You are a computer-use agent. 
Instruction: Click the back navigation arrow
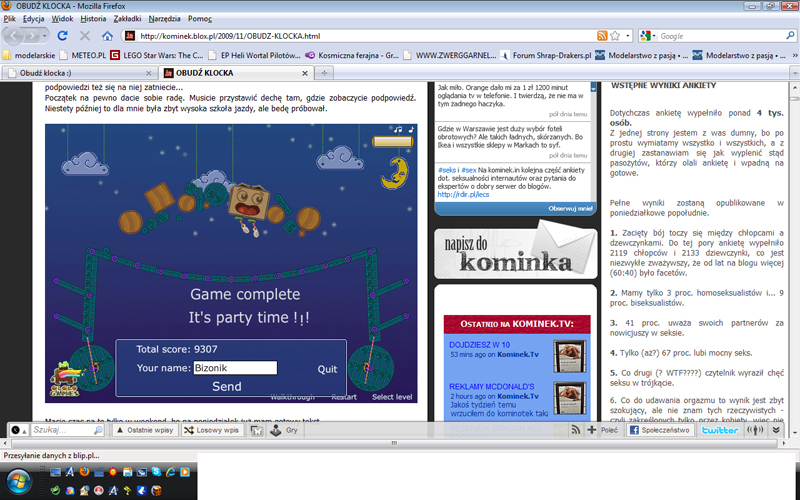point(13,36)
